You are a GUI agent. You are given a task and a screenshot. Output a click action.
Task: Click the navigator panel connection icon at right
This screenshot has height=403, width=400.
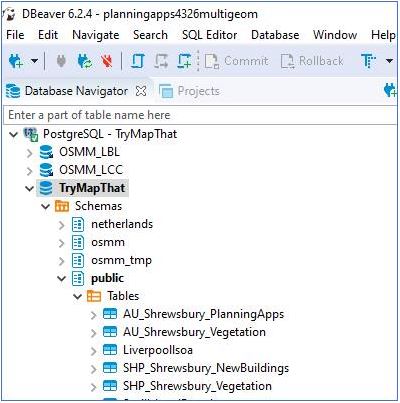[x=390, y=91]
